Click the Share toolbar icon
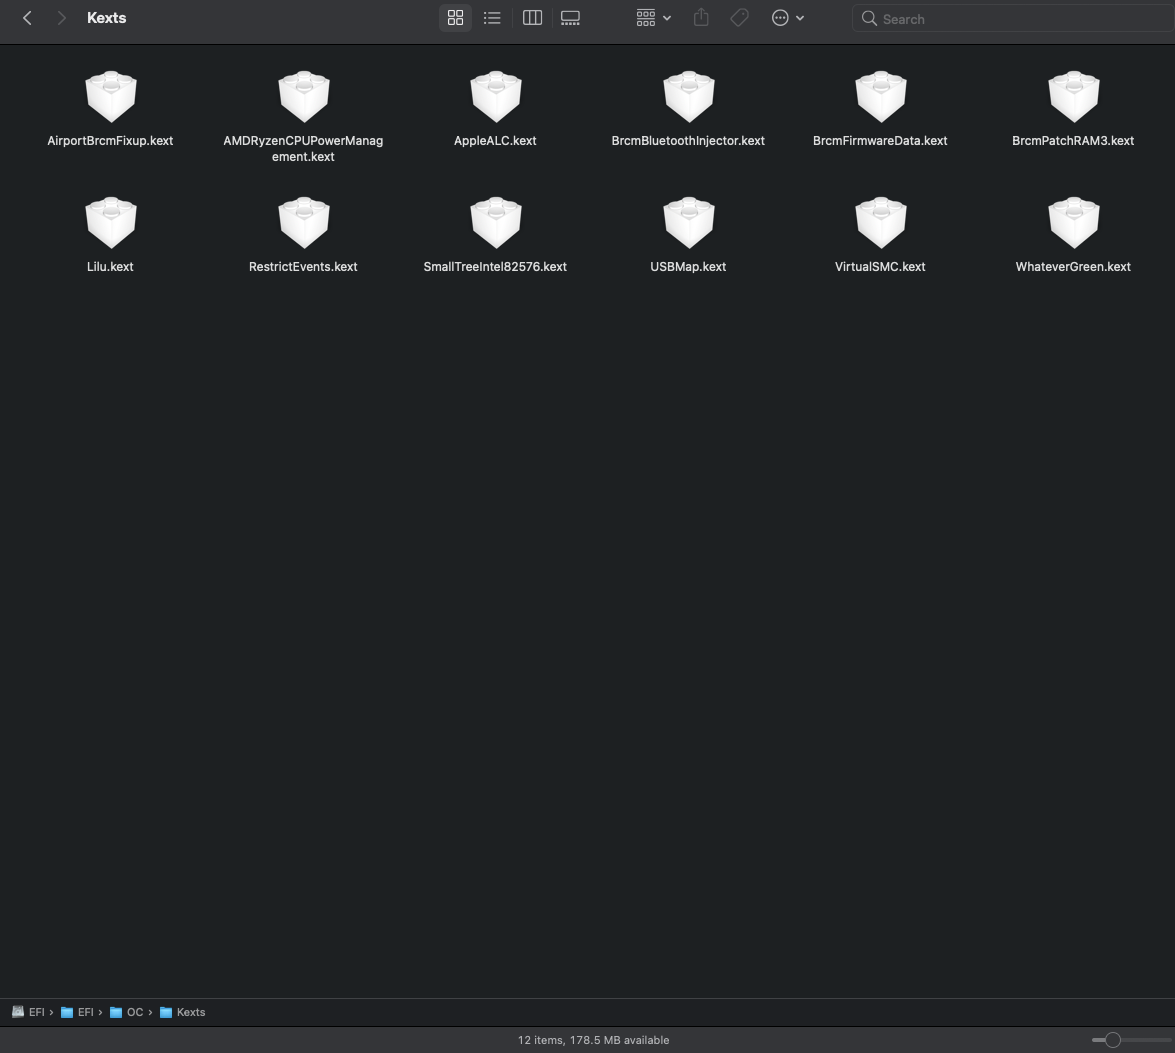 point(701,18)
